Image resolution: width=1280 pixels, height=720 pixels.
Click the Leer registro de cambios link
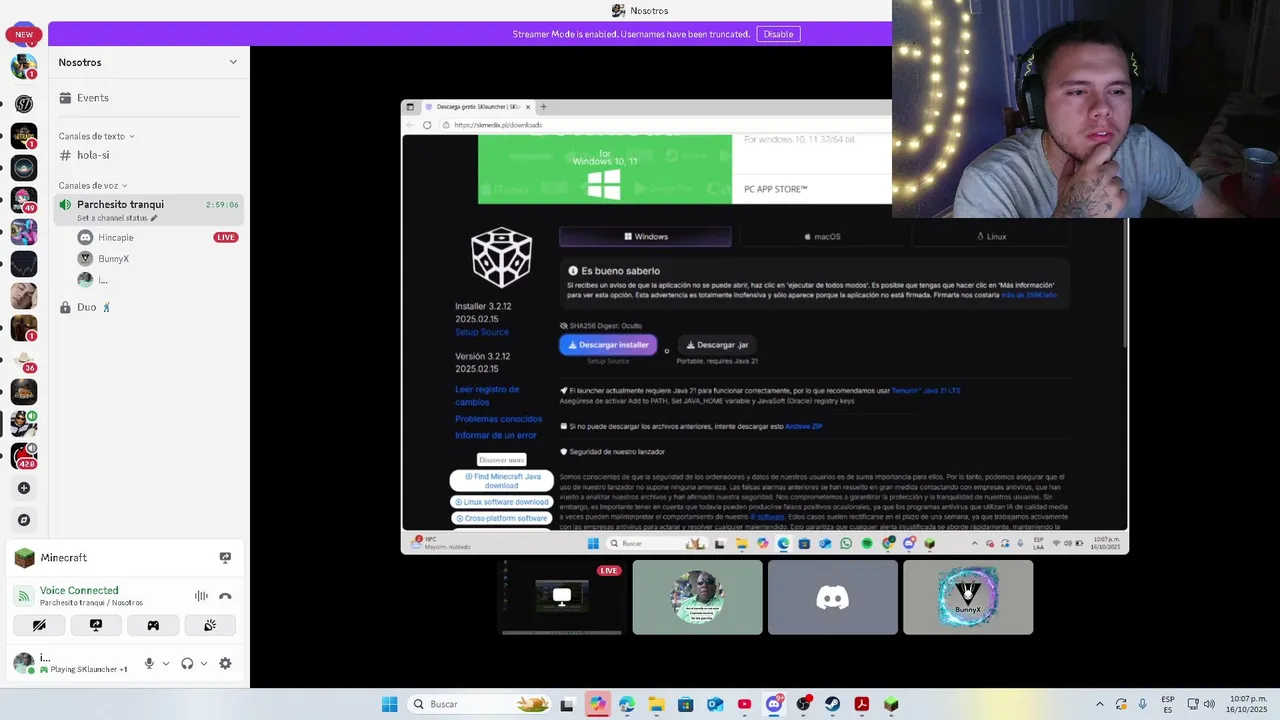(x=487, y=396)
